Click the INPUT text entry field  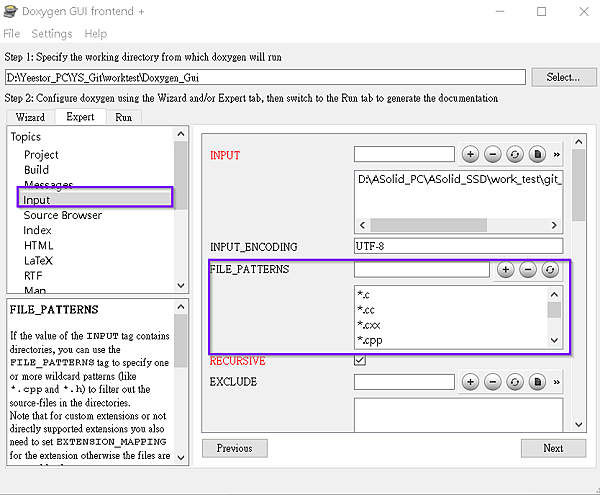404,154
